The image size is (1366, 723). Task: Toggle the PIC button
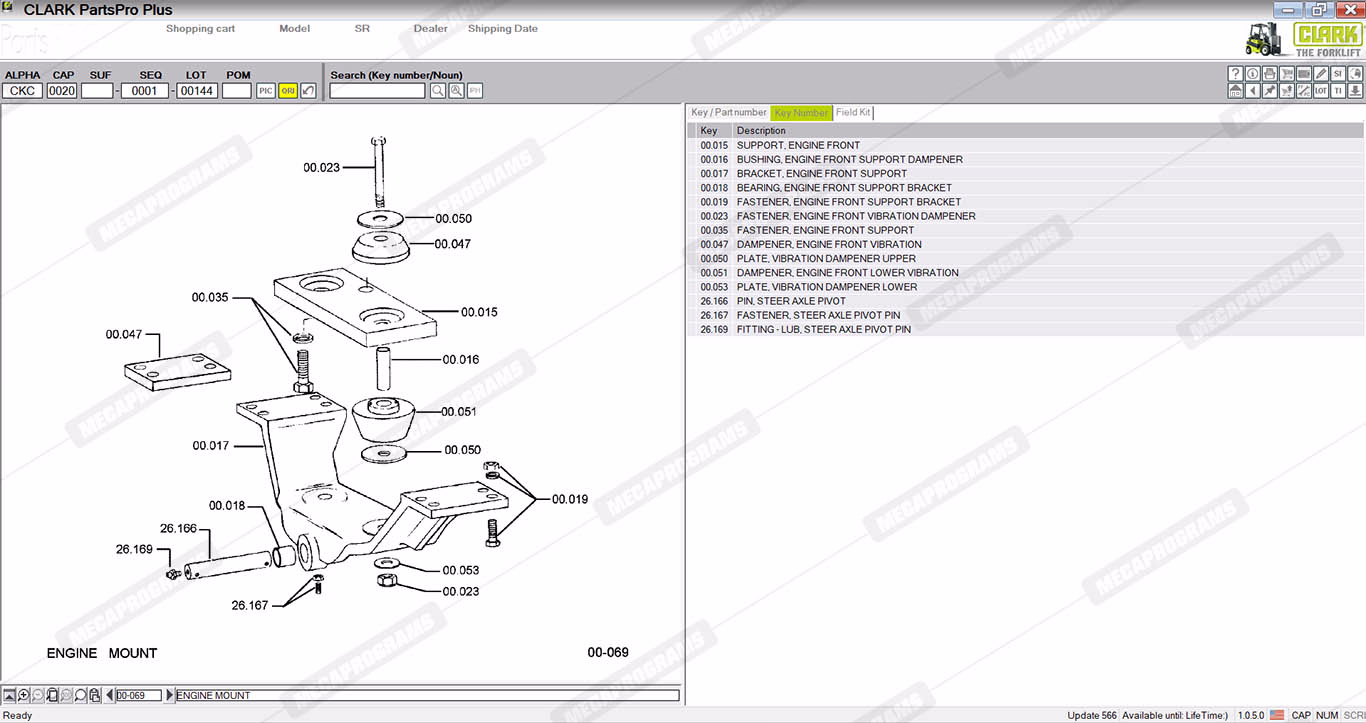pos(265,91)
